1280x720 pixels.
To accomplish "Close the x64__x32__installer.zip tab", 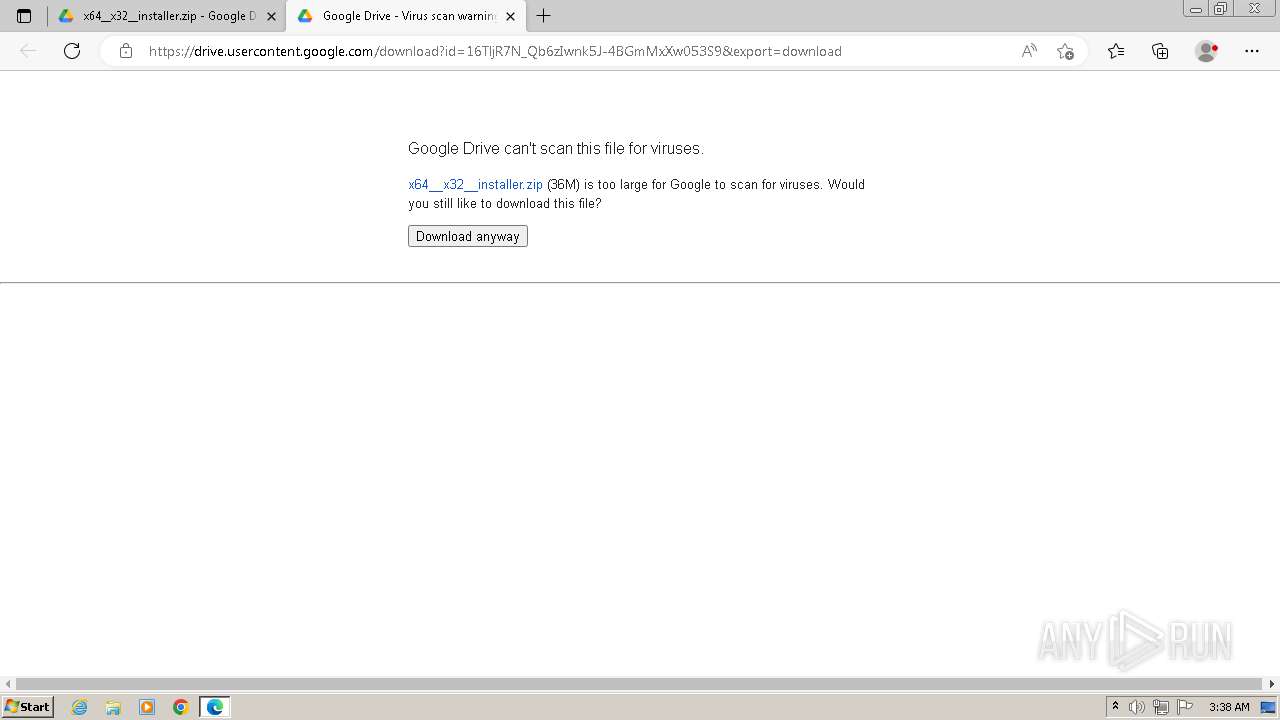I will pyautogui.click(x=271, y=16).
